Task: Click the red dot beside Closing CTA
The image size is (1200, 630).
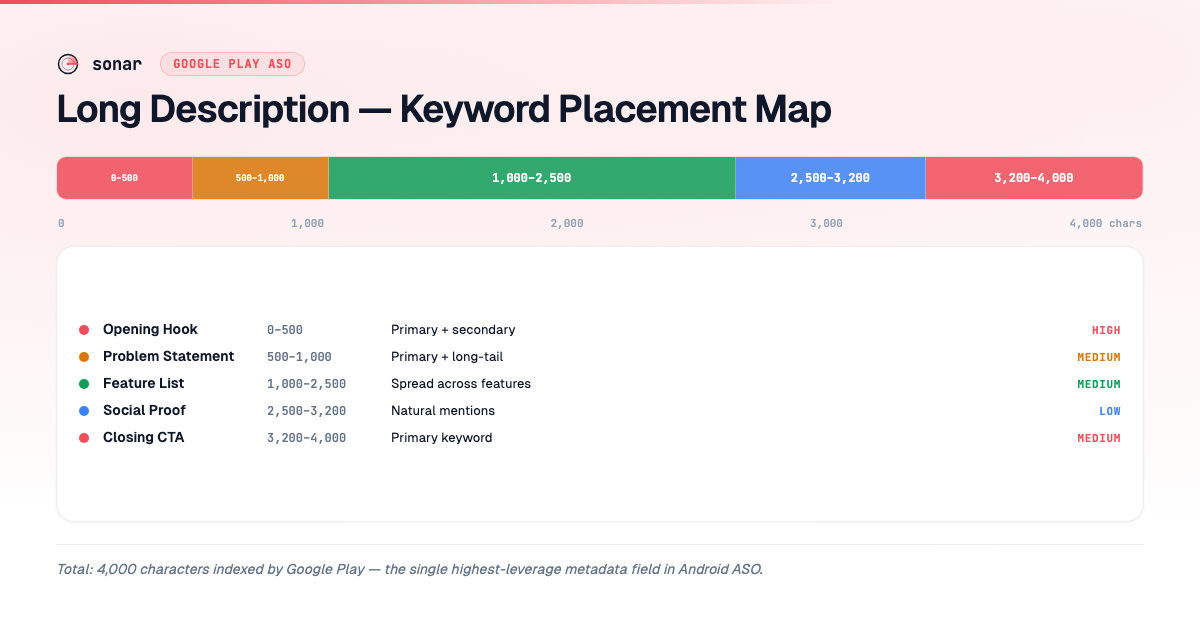Action: 84,438
